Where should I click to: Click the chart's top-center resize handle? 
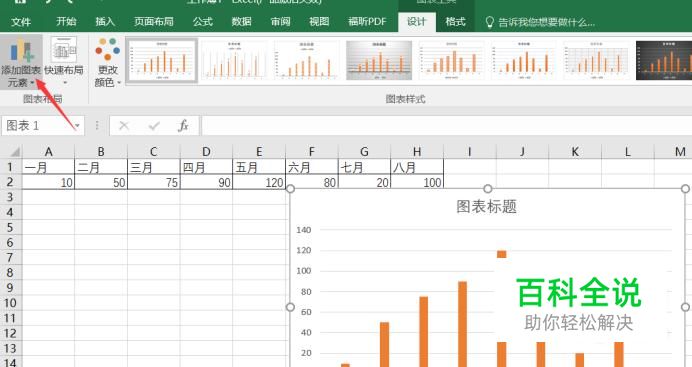(488, 189)
